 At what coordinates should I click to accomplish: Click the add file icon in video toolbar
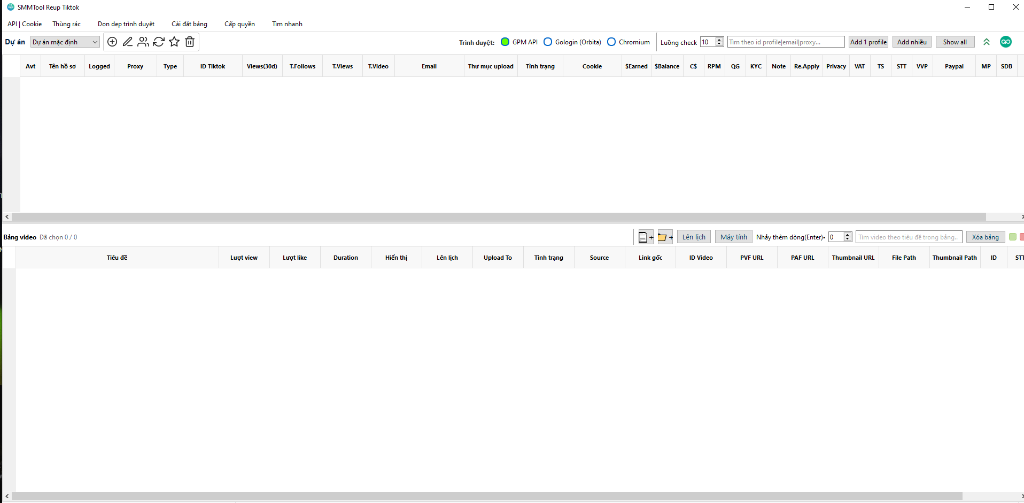645,236
